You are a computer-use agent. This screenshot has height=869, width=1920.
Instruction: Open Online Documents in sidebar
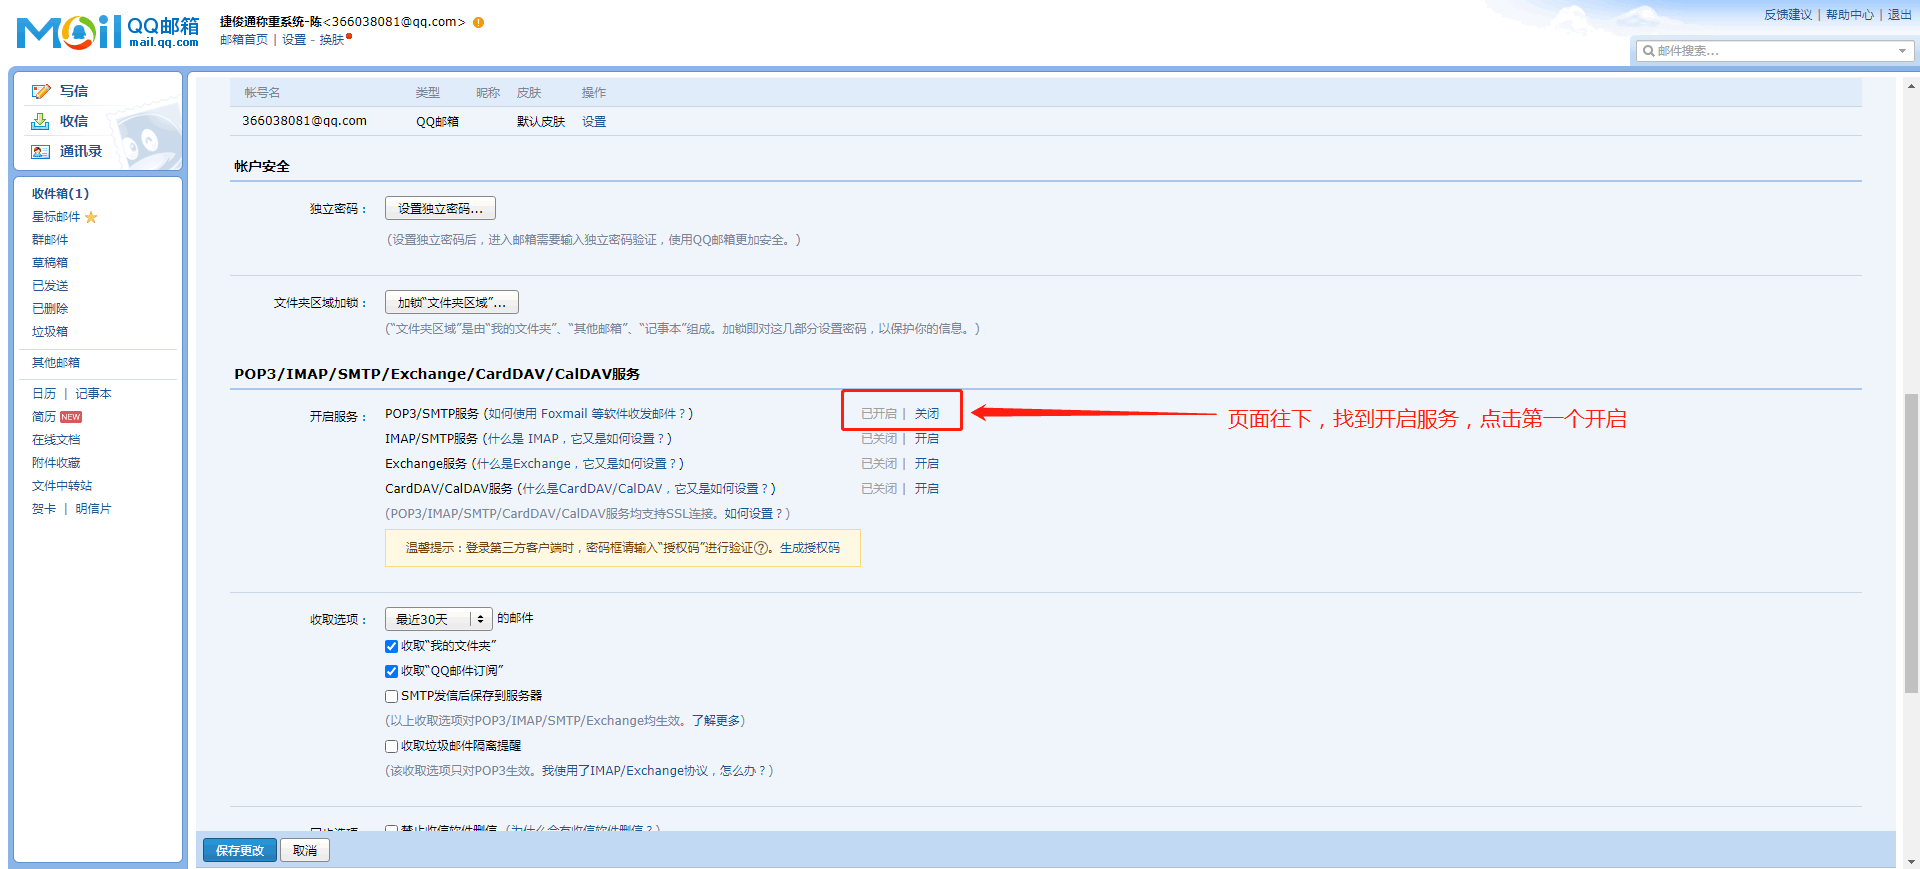56,440
